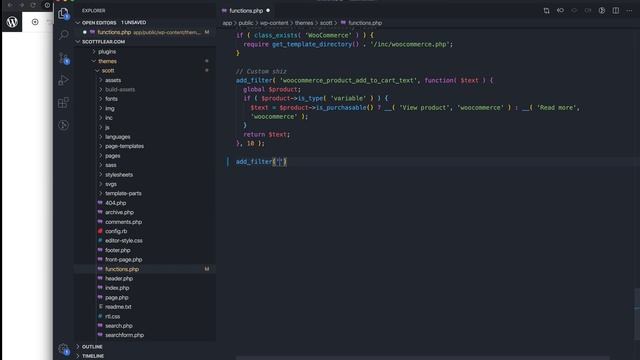This screenshot has height=360, width=640.
Task: Open archive.php in the explorer
Action: point(119,212)
